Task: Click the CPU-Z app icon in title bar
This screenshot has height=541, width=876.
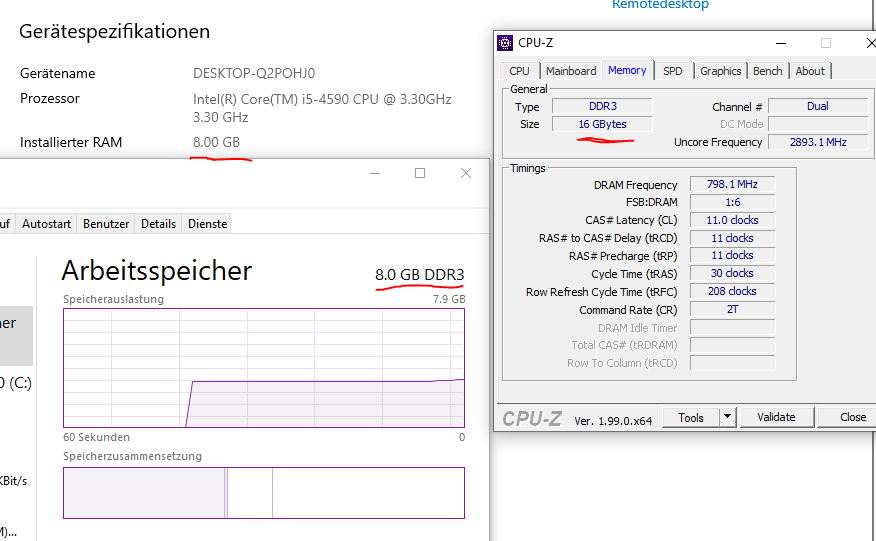Action: click(x=505, y=42)
